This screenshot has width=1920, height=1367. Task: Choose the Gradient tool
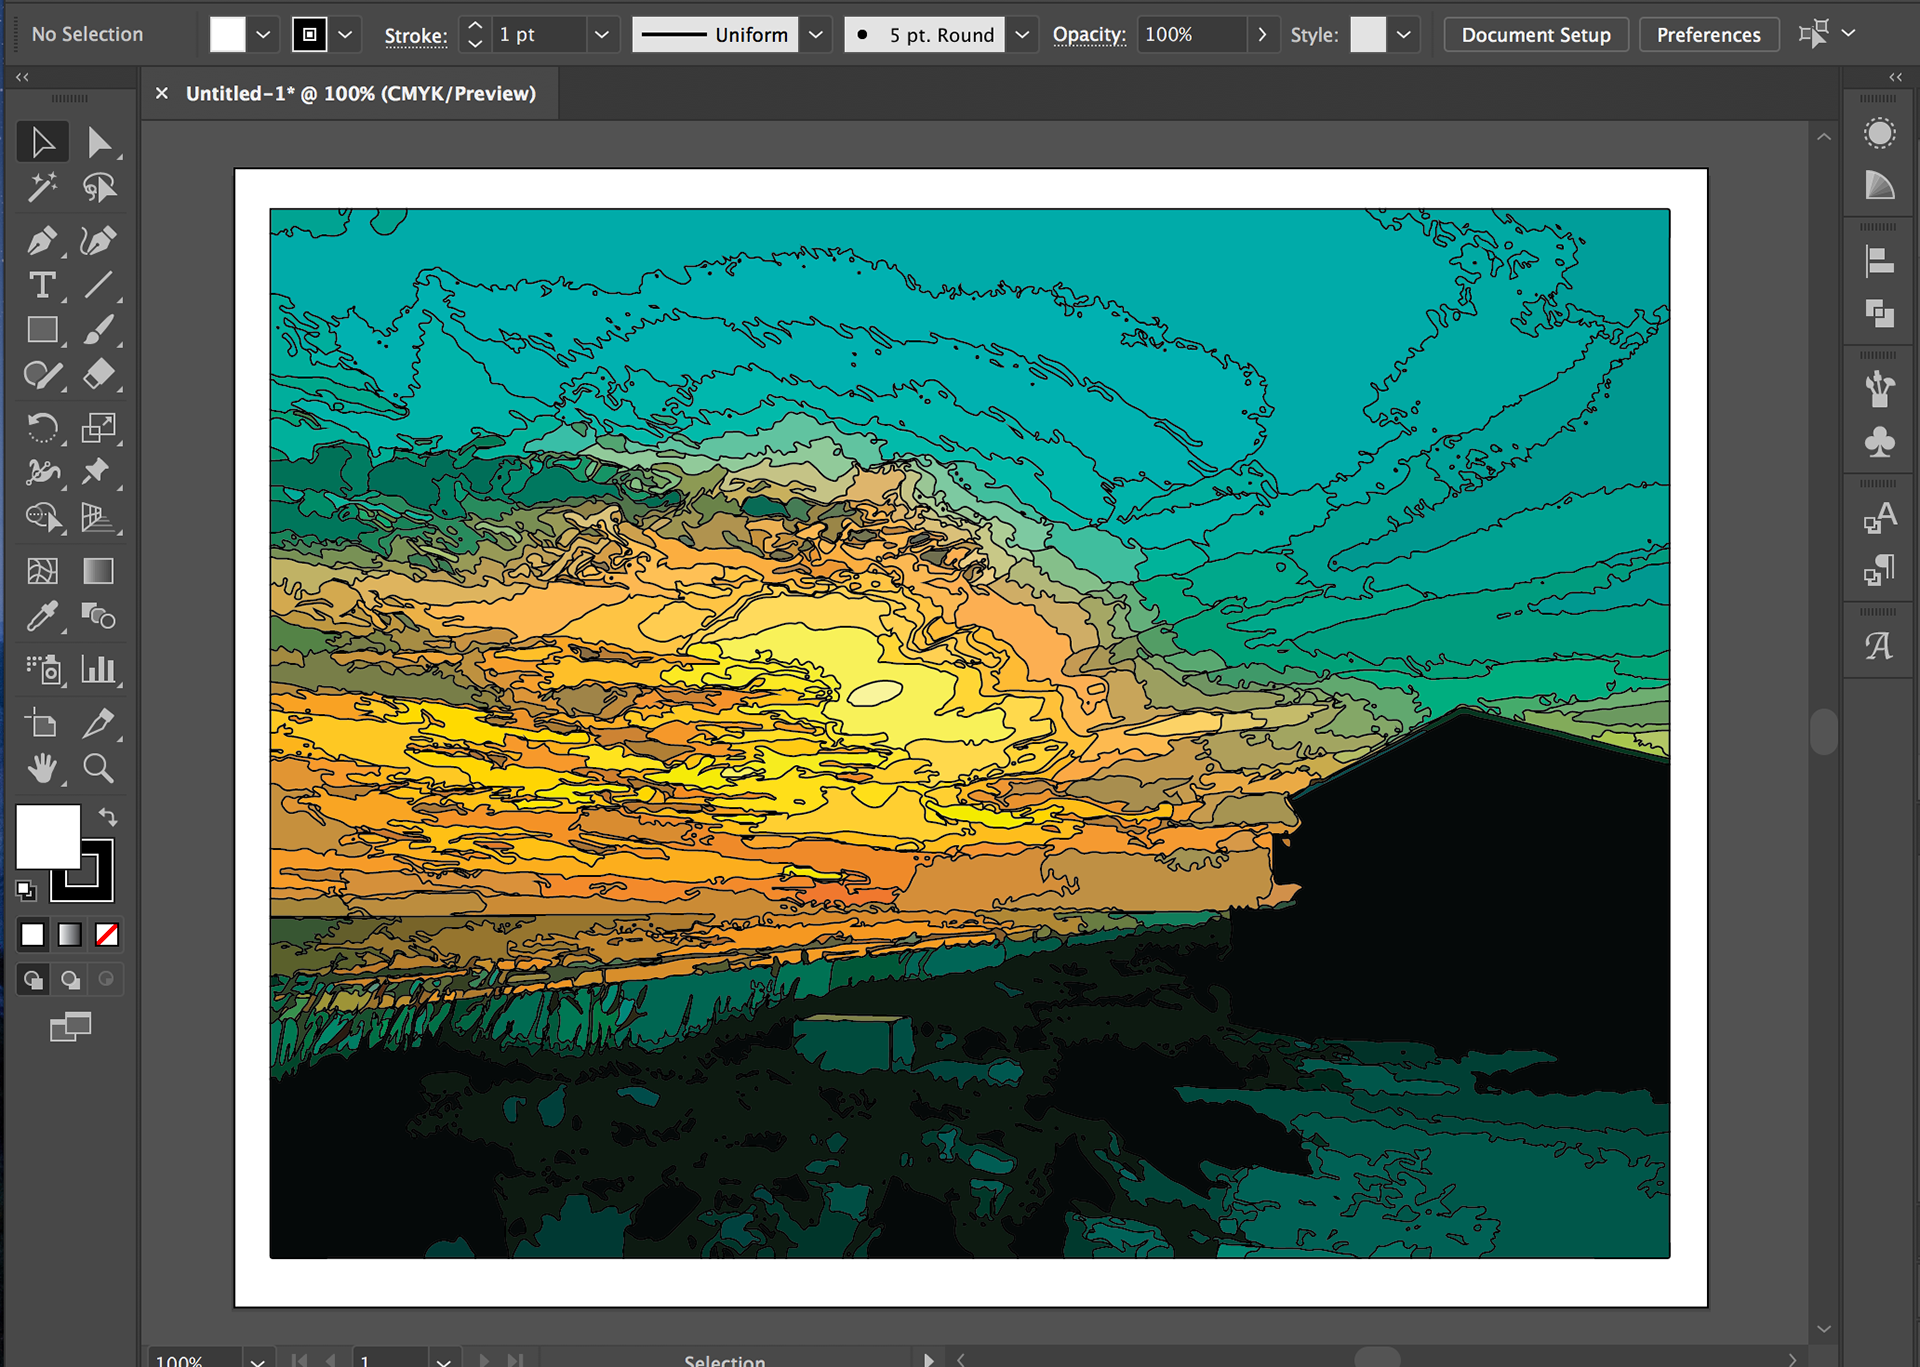coord(98,571)
